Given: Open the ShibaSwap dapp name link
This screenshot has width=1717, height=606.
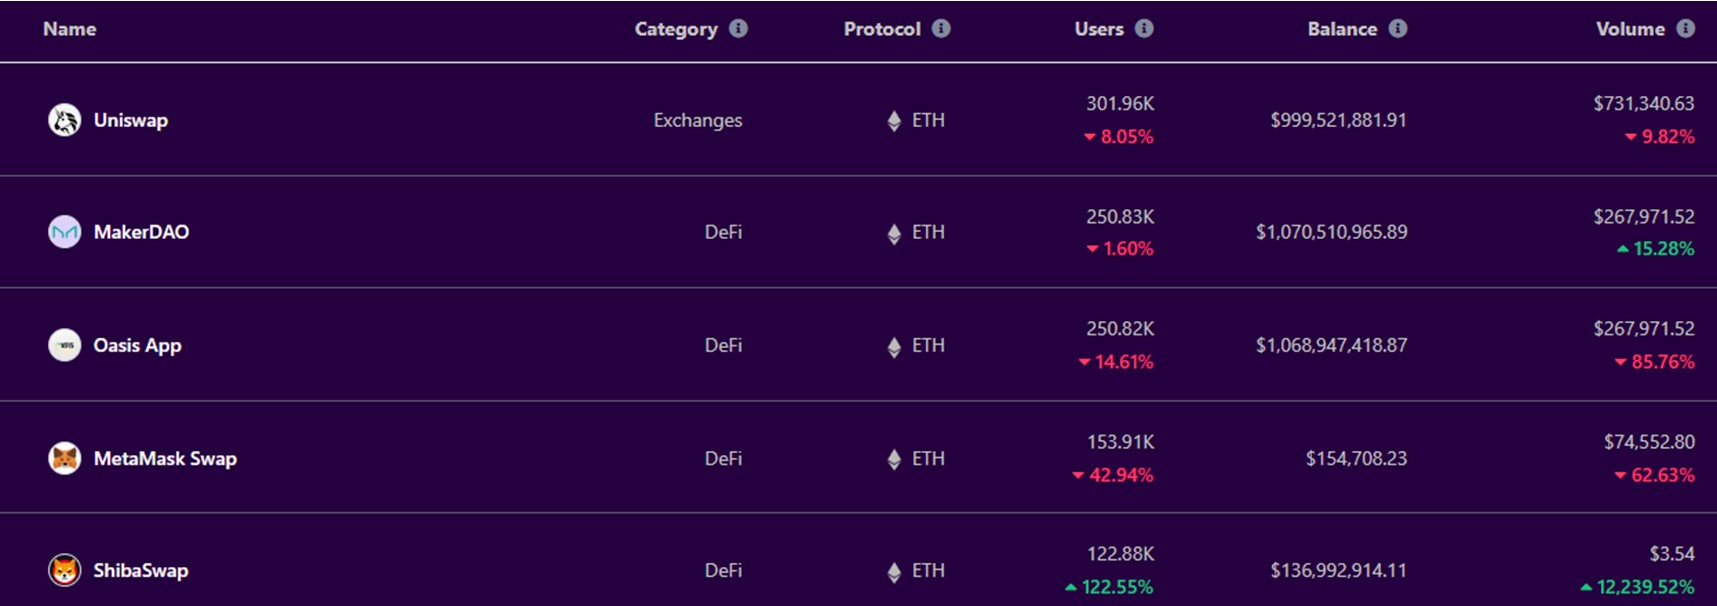Looking at the screenshot, I should [141, 571].
